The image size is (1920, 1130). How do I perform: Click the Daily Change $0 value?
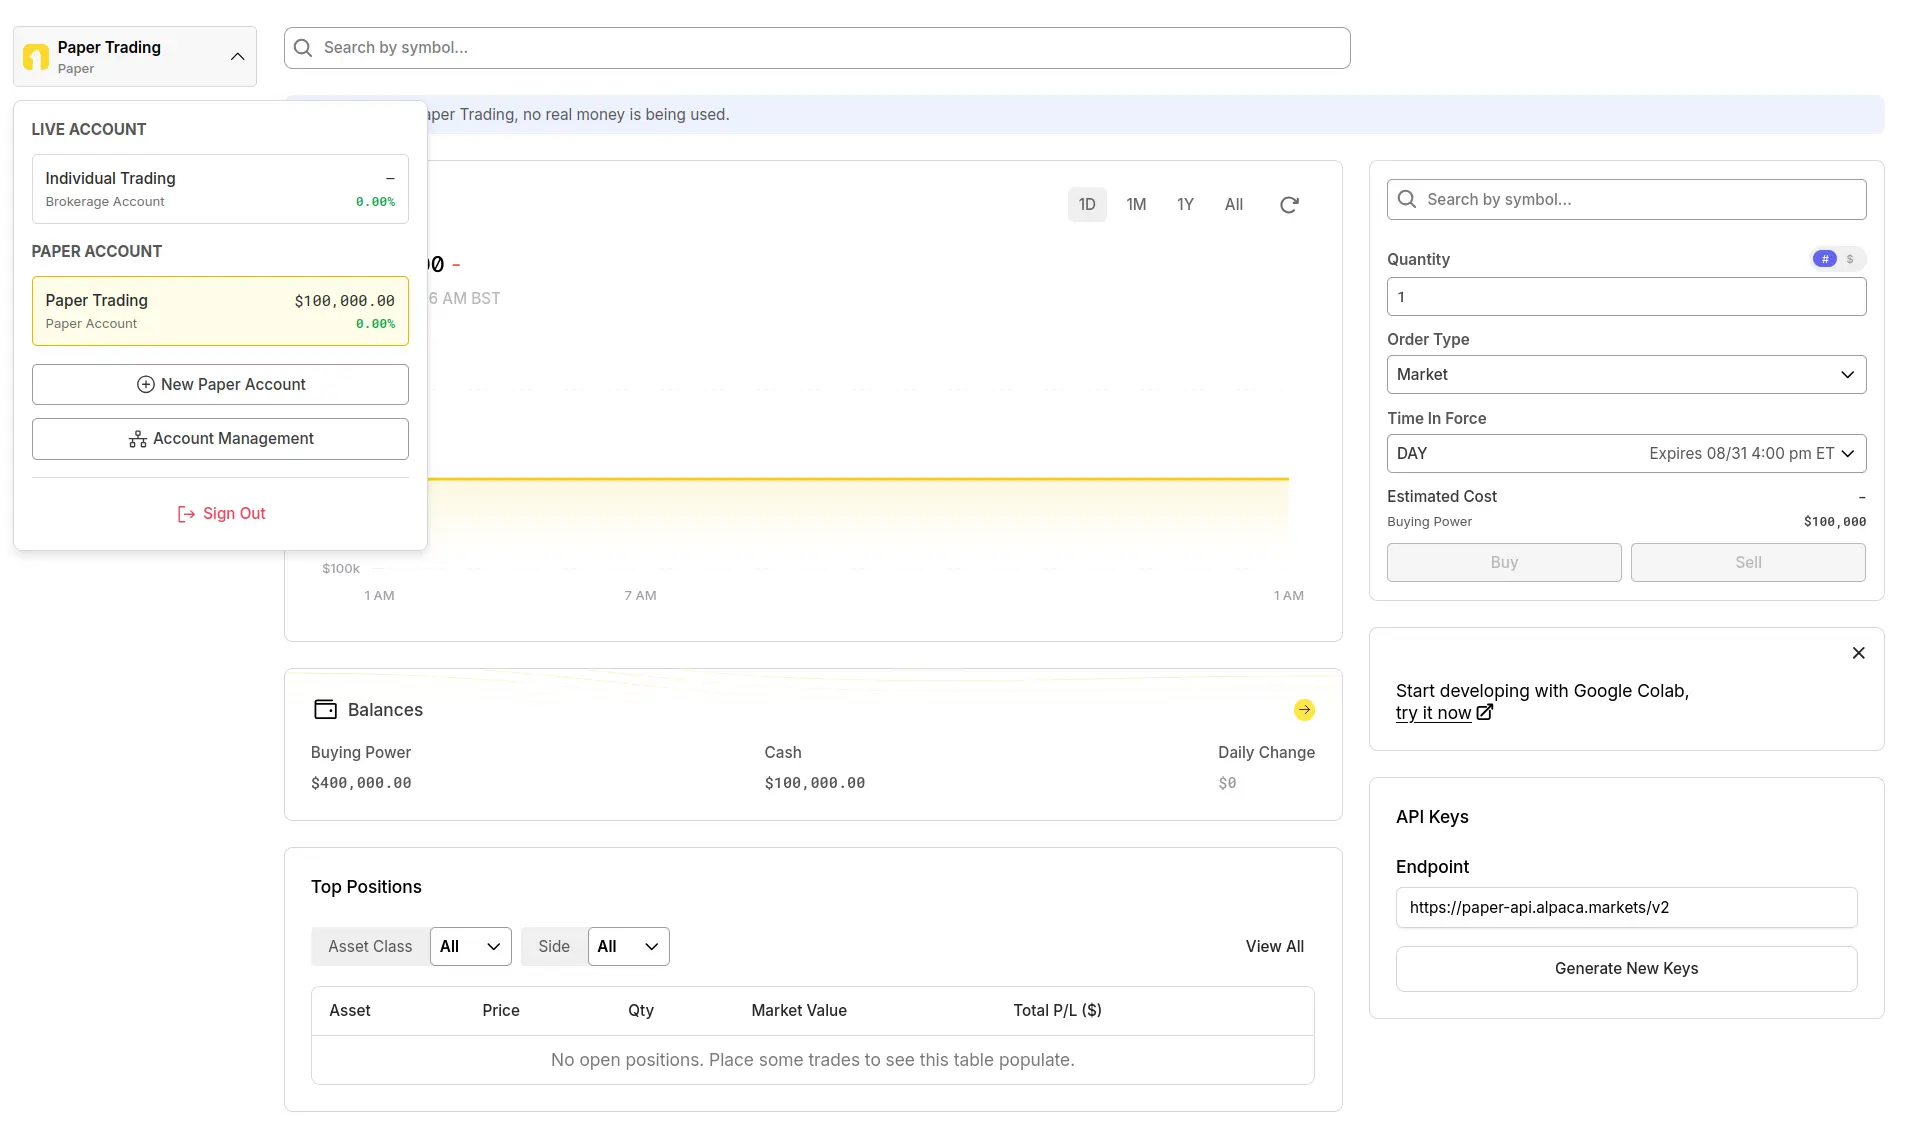1227,783
